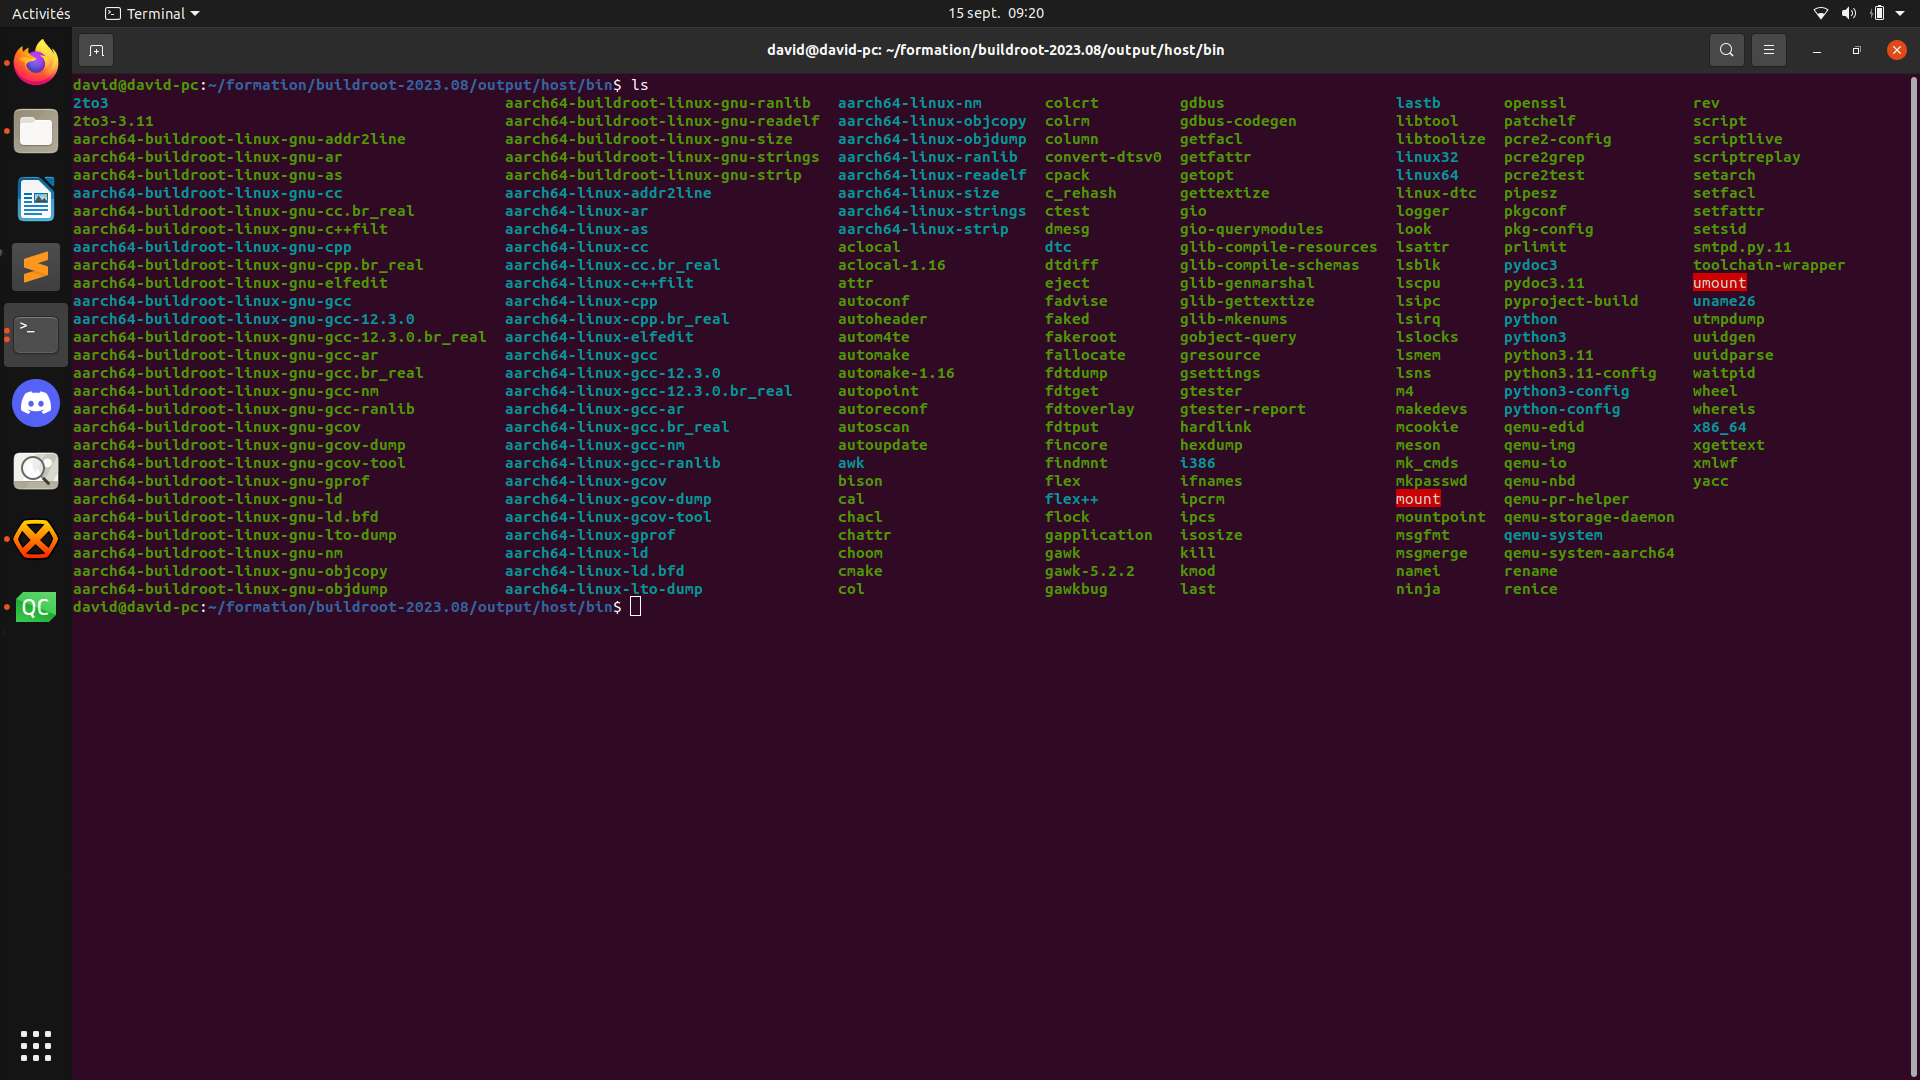Click the isosize entry
1920x1080 pixels.
coord(1211,535)
